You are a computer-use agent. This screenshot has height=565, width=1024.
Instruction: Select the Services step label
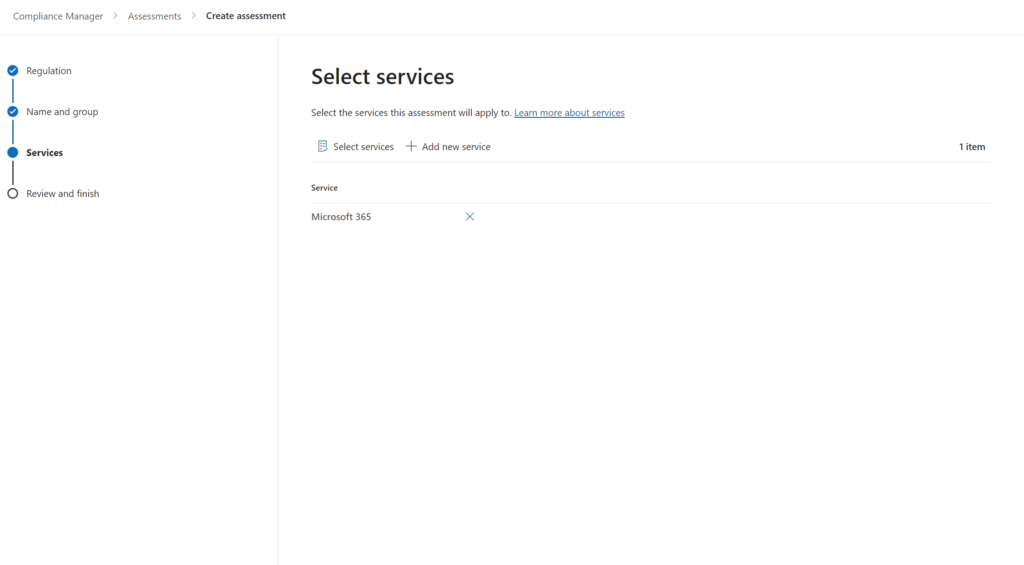tap(45, 153)
